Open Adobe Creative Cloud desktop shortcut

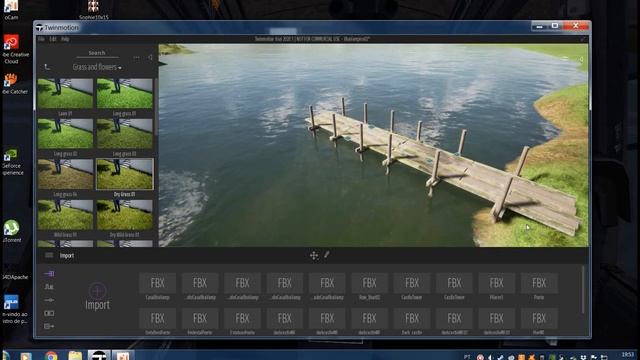pos(12,49)
